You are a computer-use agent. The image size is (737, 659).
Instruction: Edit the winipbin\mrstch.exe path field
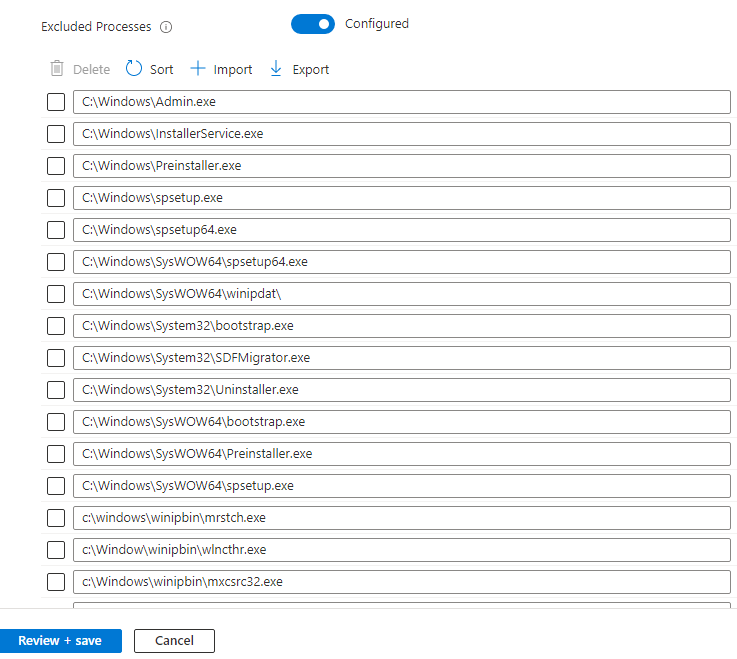coord(401,518)
